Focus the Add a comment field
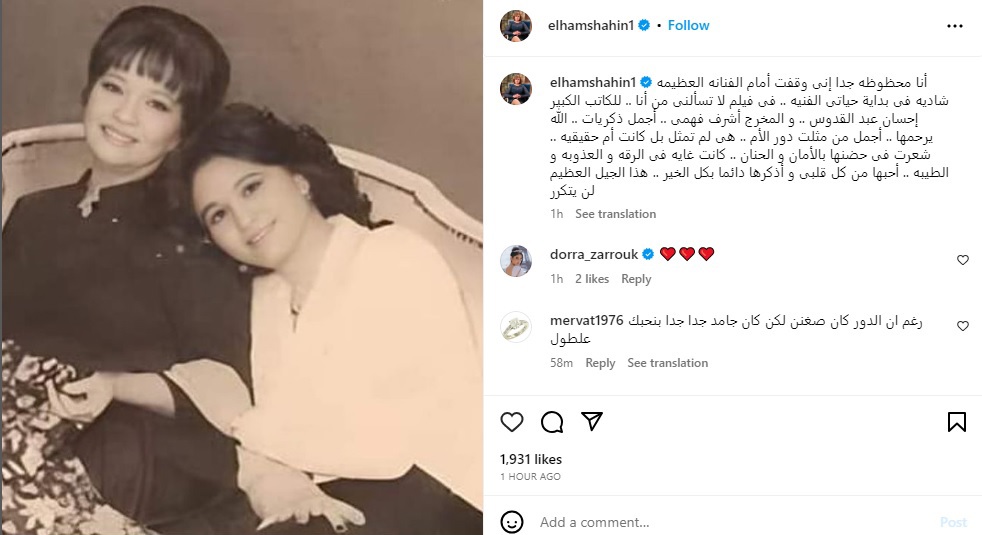 733,522
